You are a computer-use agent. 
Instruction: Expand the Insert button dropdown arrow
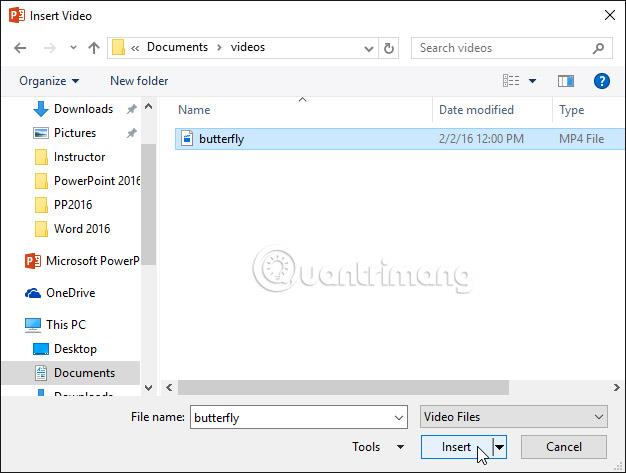click(499, 447)
